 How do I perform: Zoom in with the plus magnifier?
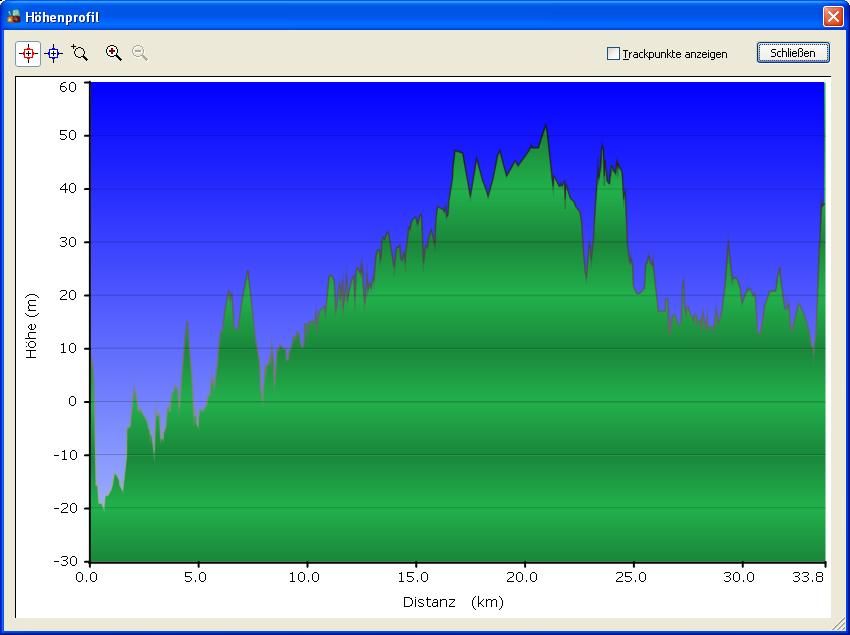[114, 54]
